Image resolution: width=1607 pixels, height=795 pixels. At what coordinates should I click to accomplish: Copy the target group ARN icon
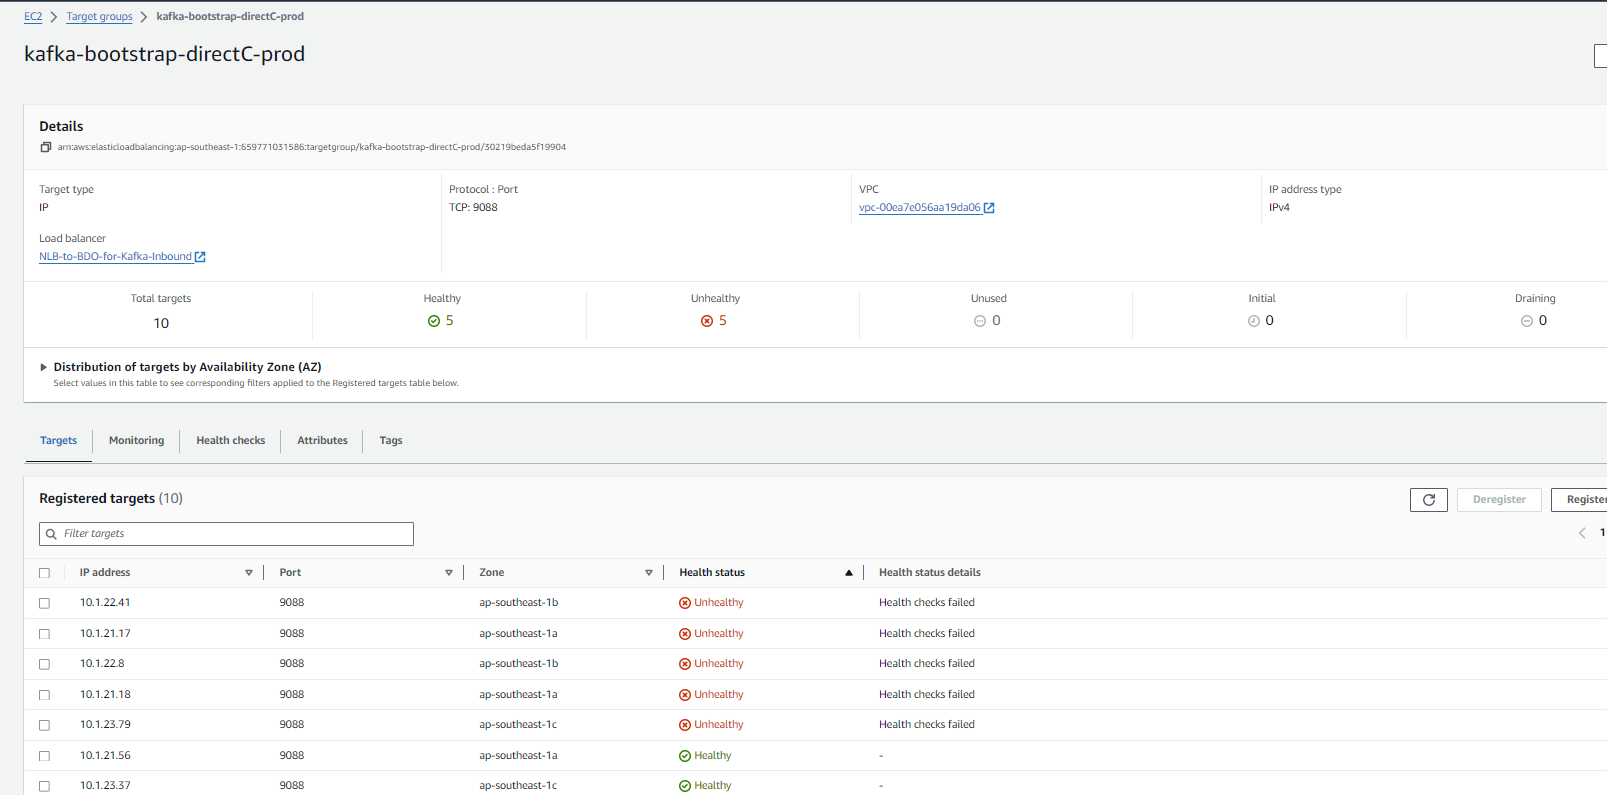coord(45,147)
